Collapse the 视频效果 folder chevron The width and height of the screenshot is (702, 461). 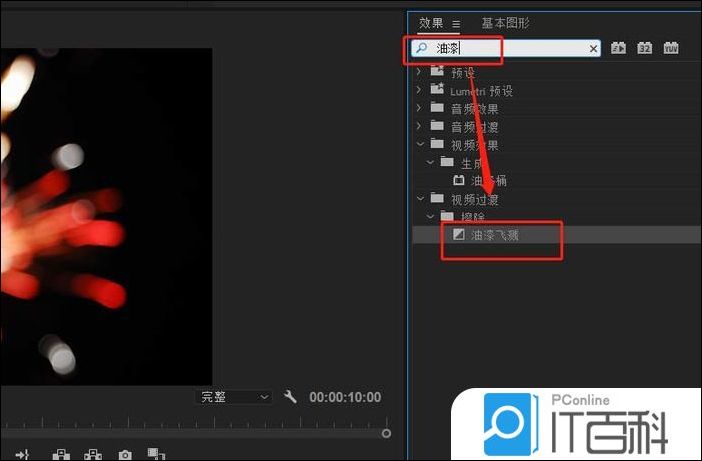(420, 144)
